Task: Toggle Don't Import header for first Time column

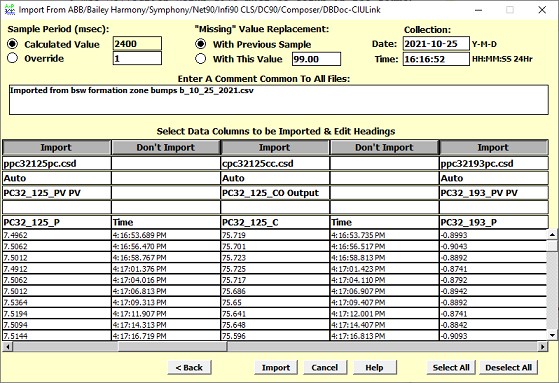Action: [166, 147]
